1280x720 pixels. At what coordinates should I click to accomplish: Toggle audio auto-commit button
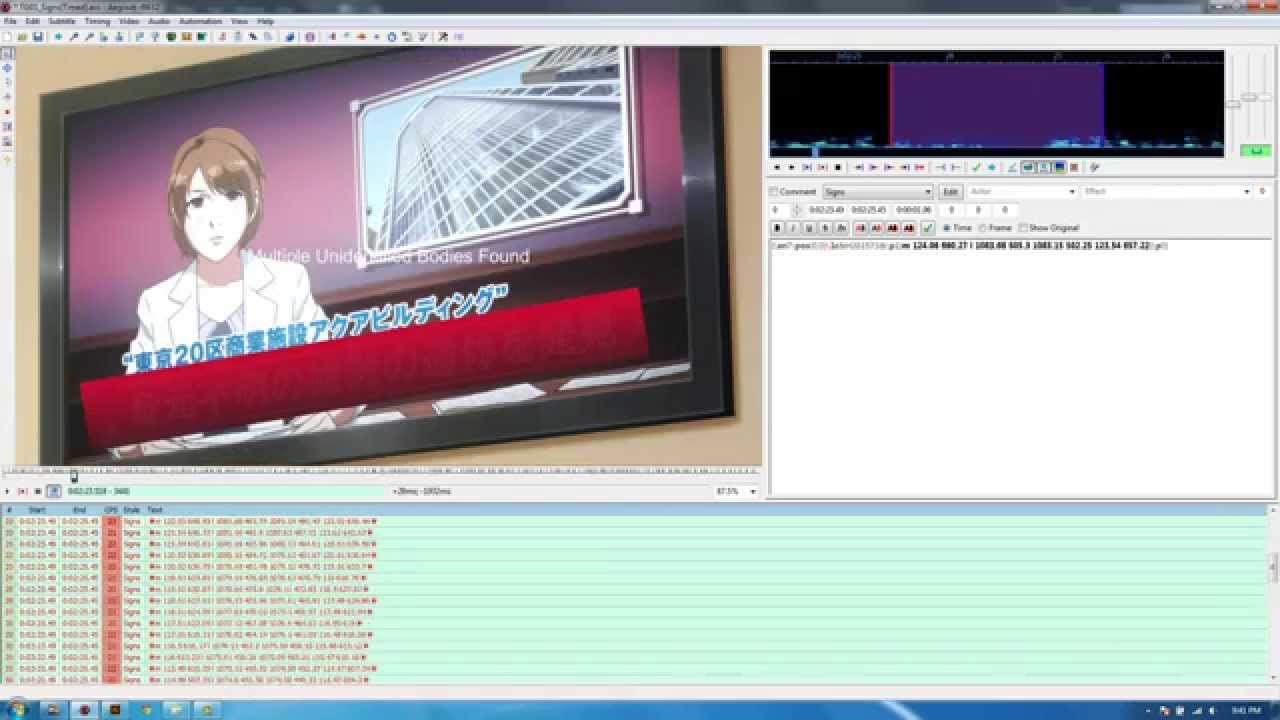click(x=1012, y=167)
